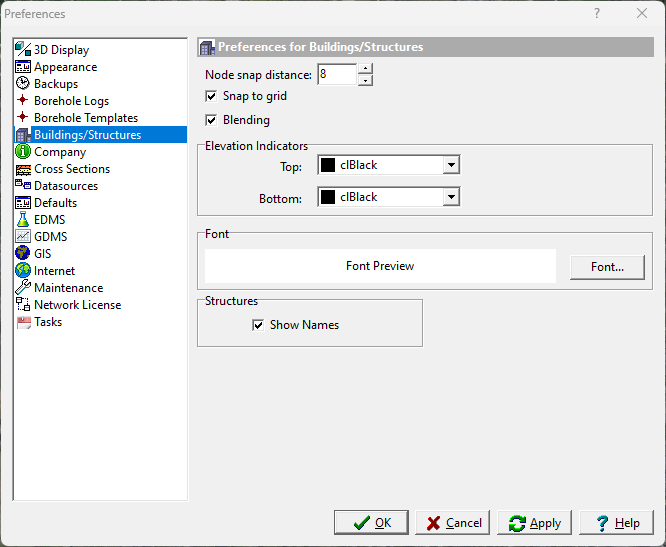Image resolution: width=666 pixels, height=547 pixels.
Task: Expand the Bottom elevation color dropdown
Action: pyautogui.click(x=451, y=198)
